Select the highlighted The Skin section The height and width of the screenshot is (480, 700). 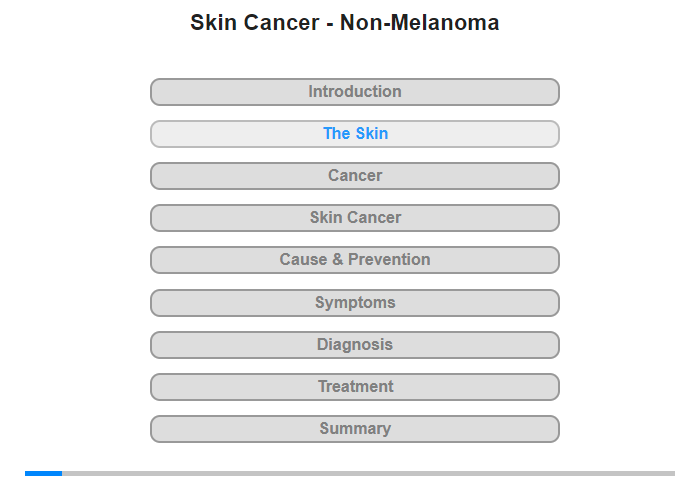354,134
